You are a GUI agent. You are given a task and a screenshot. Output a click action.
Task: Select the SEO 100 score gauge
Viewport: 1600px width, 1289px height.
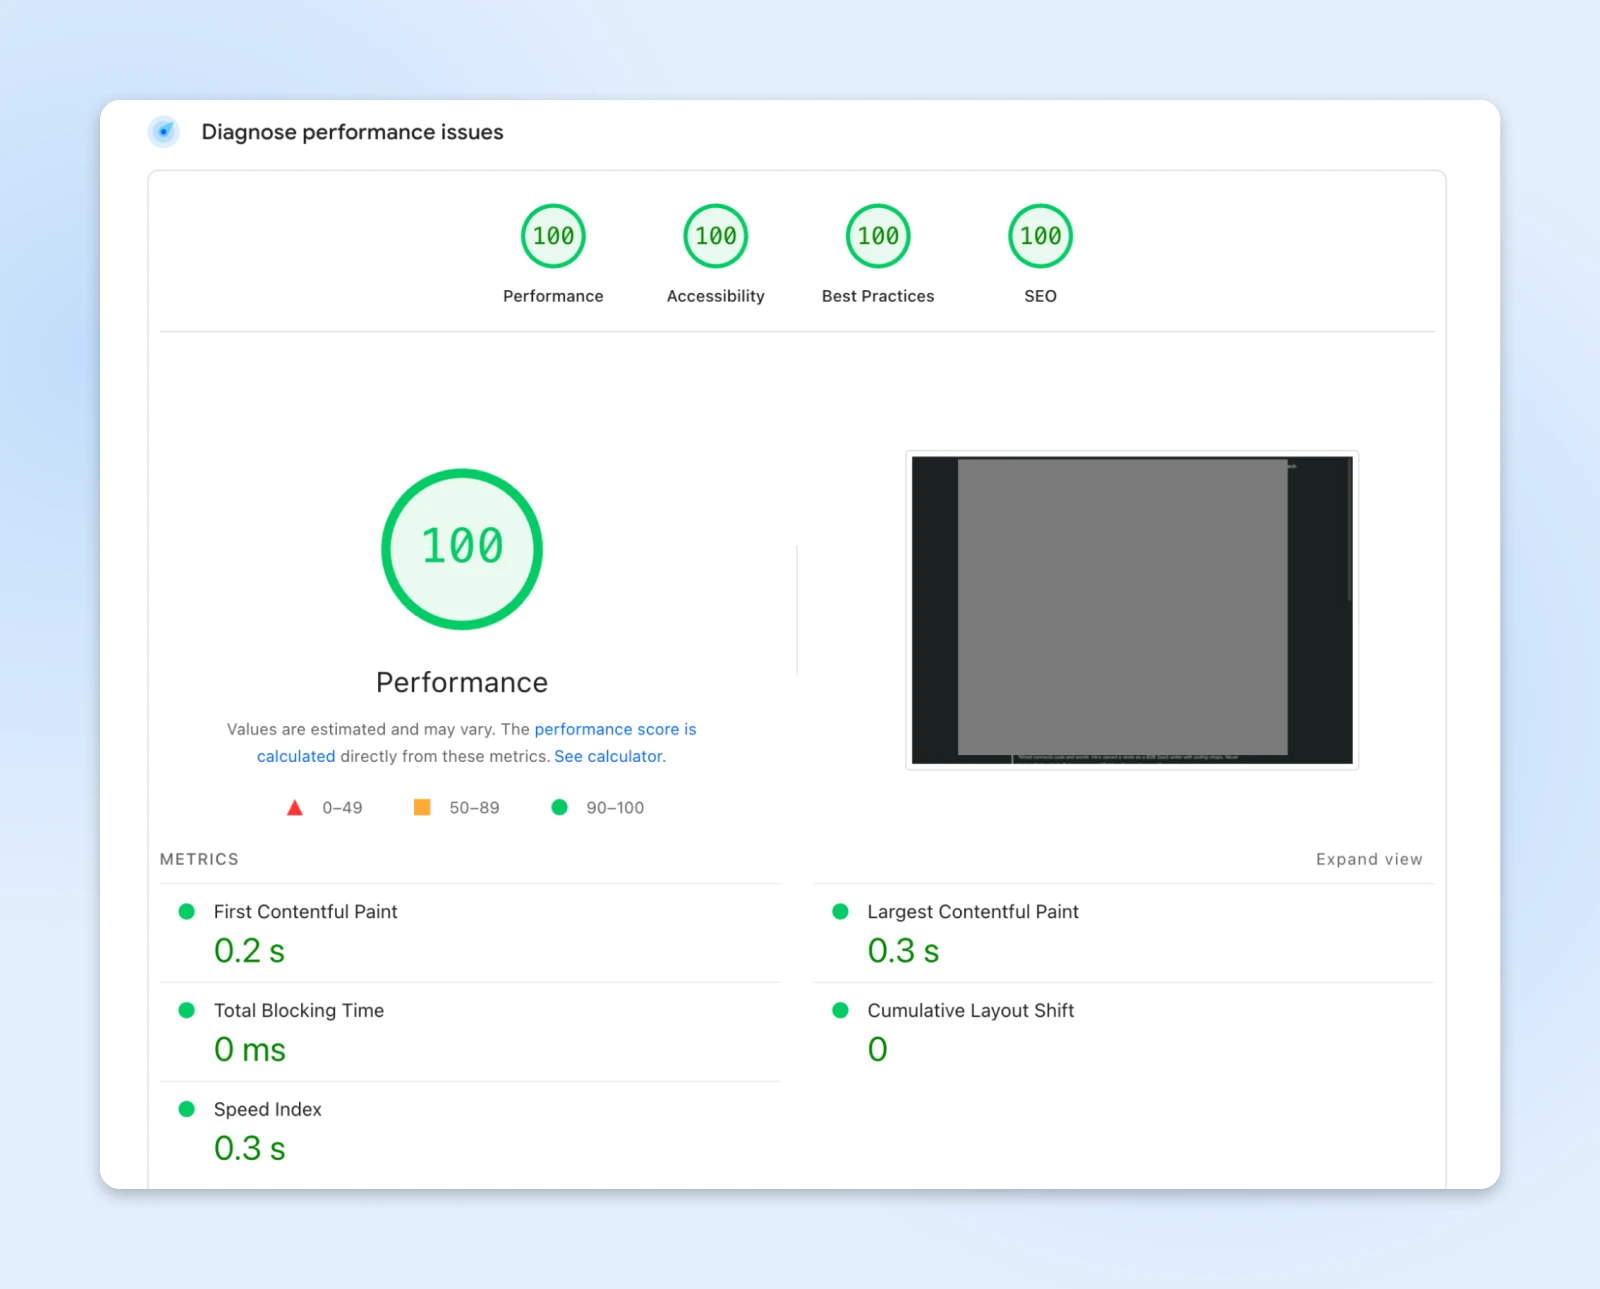click(x=1040, y=237)
